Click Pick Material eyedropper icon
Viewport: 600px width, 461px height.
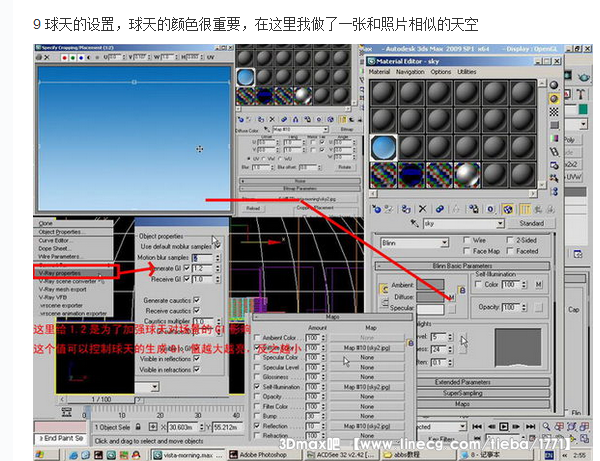point(414,223)
